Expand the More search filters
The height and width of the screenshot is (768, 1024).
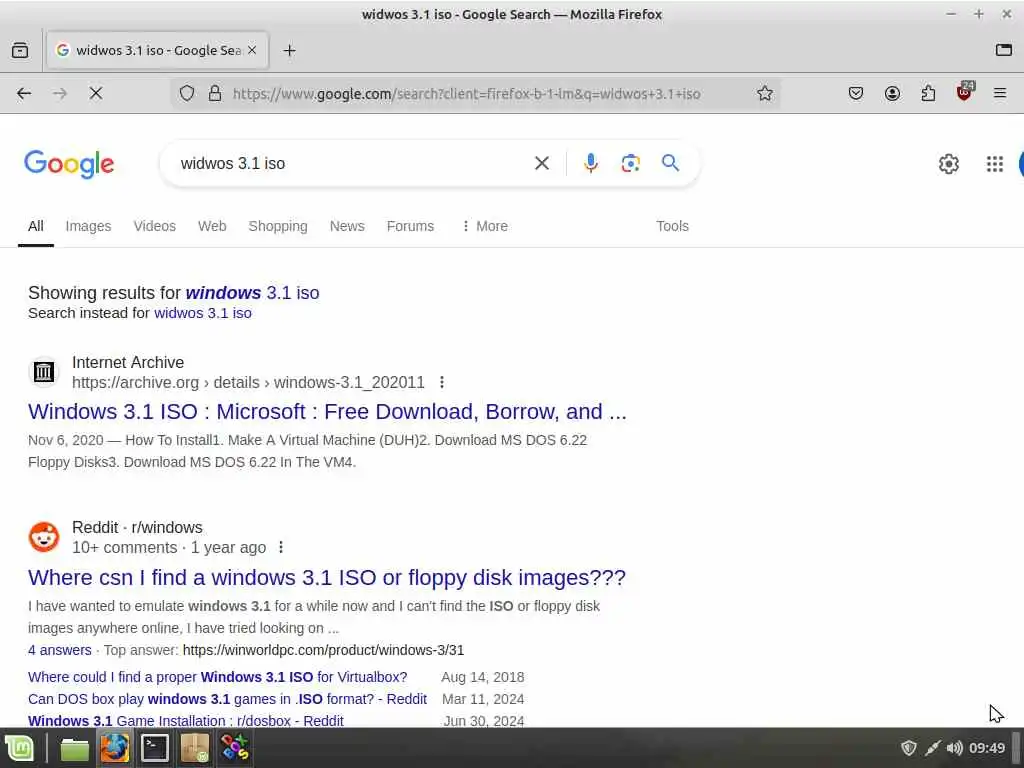coord(484,226)
